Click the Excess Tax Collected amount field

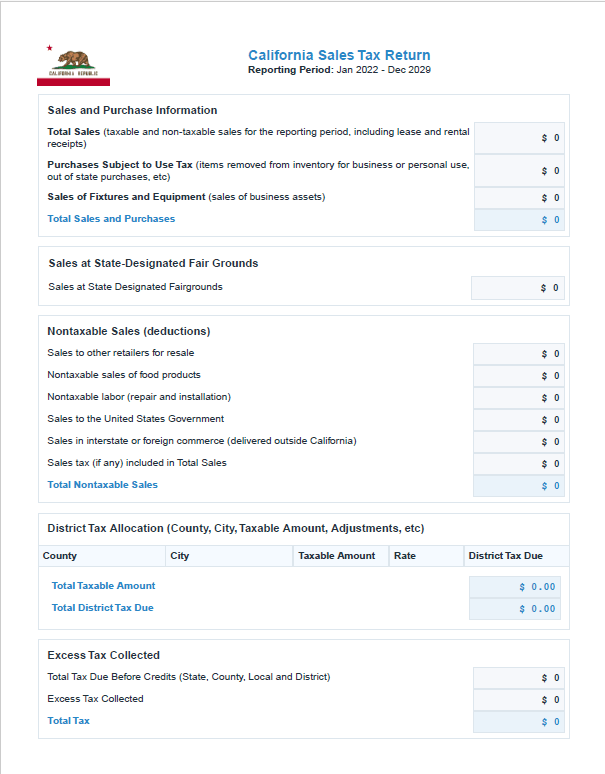tap(519, 700)
